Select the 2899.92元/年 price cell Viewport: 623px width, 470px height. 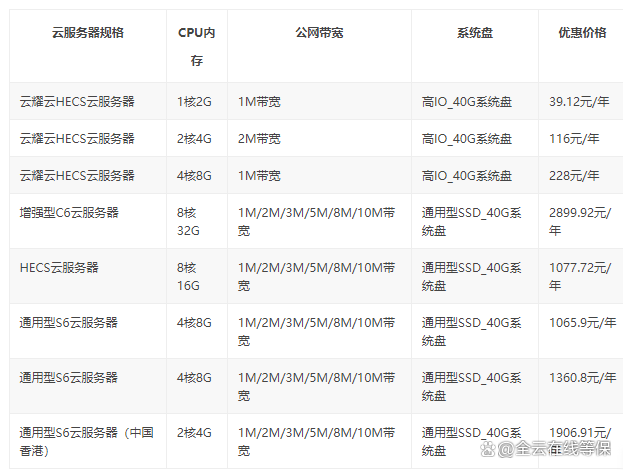click(x=580, y=221)
